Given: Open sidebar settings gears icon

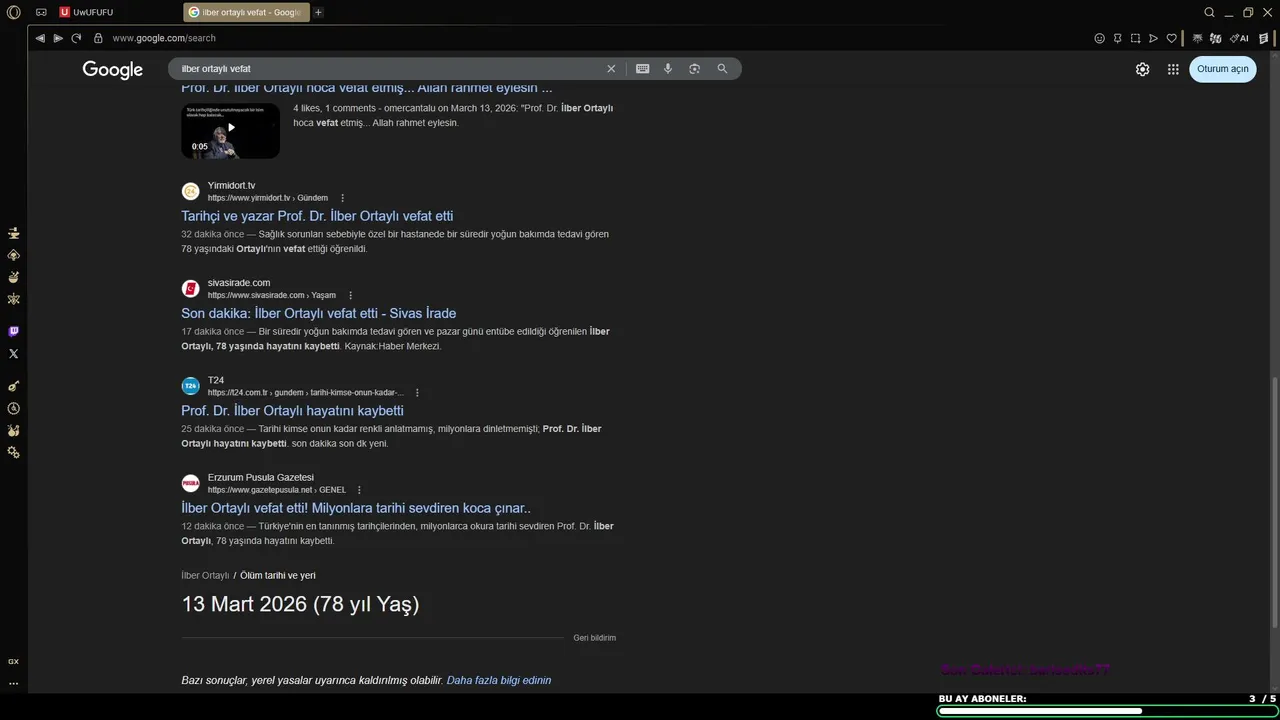Looking at the screenshot, I should pos(13,452).
